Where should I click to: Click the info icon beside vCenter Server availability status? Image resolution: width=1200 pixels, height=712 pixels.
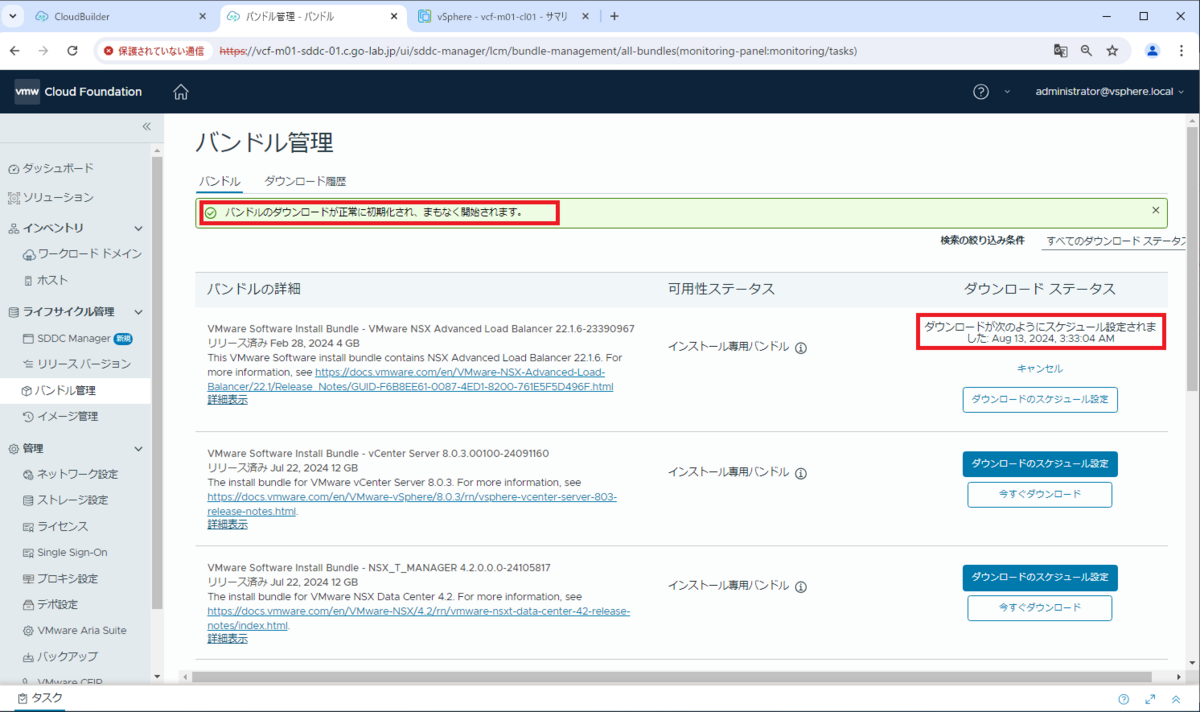pos(801,473)
